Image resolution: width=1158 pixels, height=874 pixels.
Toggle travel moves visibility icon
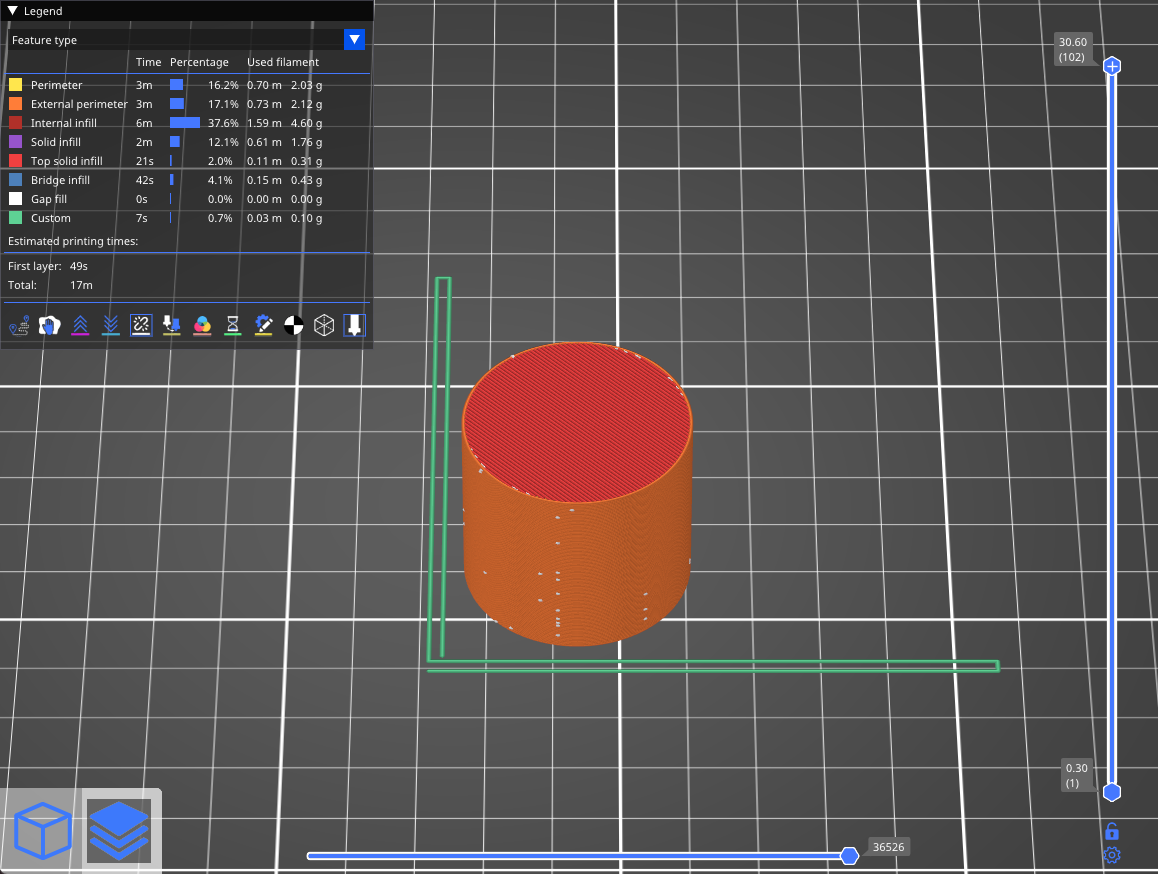19,325
